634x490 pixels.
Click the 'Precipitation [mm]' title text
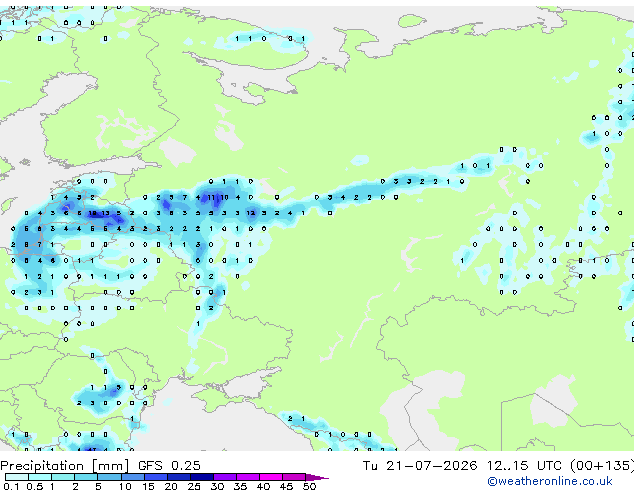point(65,466)
